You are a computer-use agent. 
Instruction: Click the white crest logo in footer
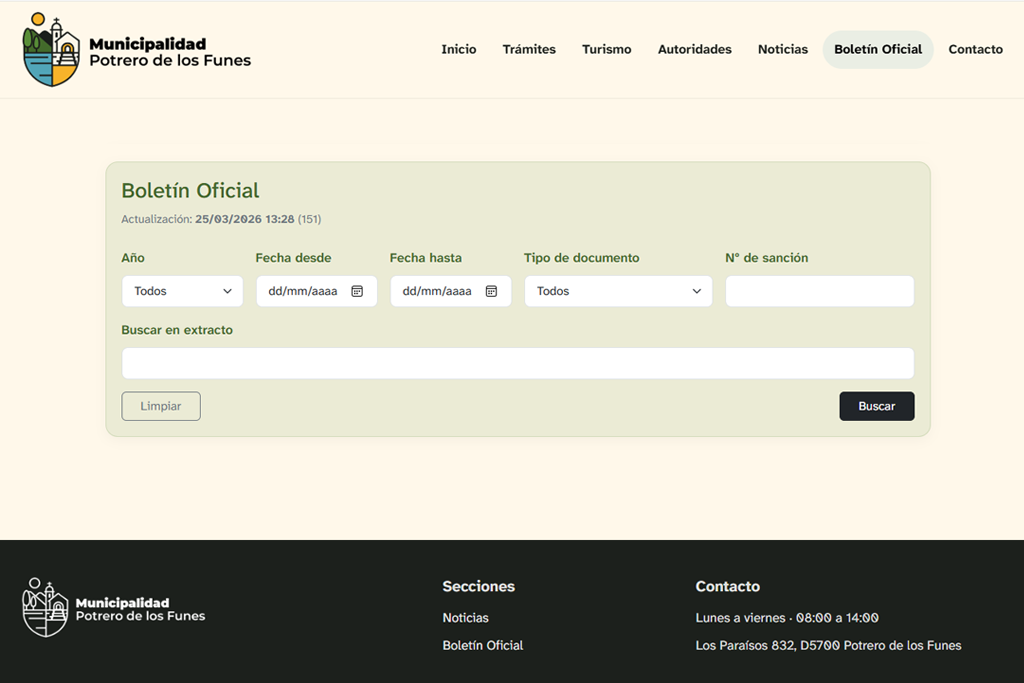[x=45, y=607]
